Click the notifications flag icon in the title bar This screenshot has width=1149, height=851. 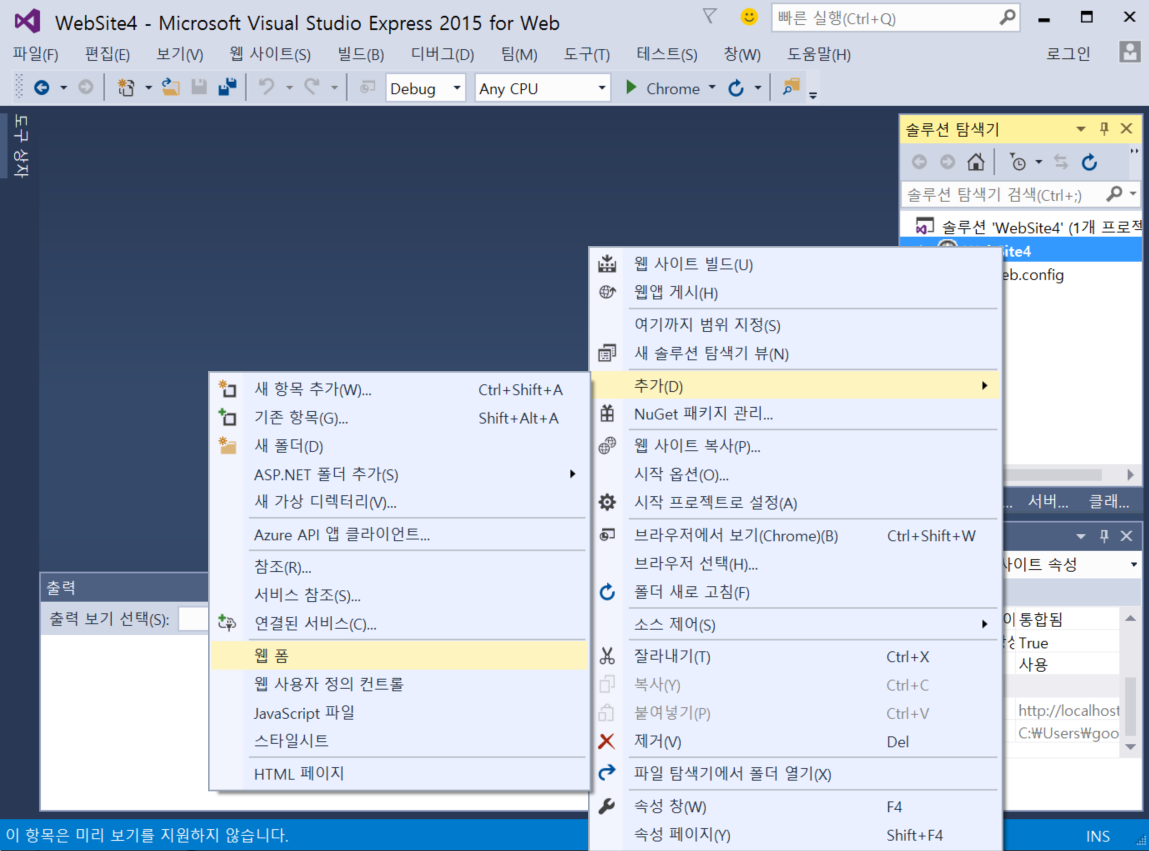(712, 17)
